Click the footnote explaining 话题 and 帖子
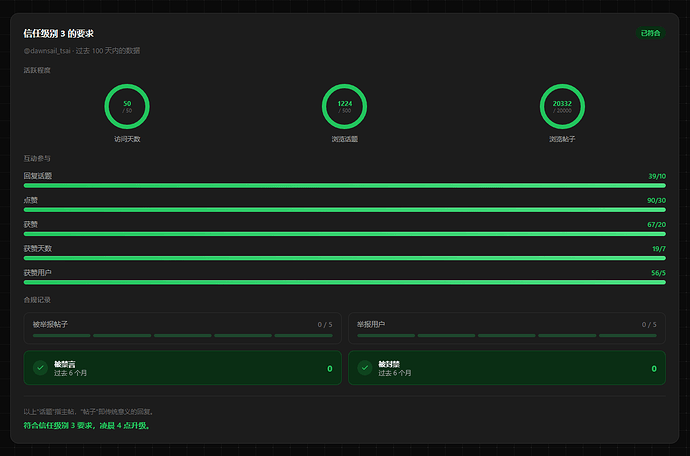 click(x=88, y=412)
